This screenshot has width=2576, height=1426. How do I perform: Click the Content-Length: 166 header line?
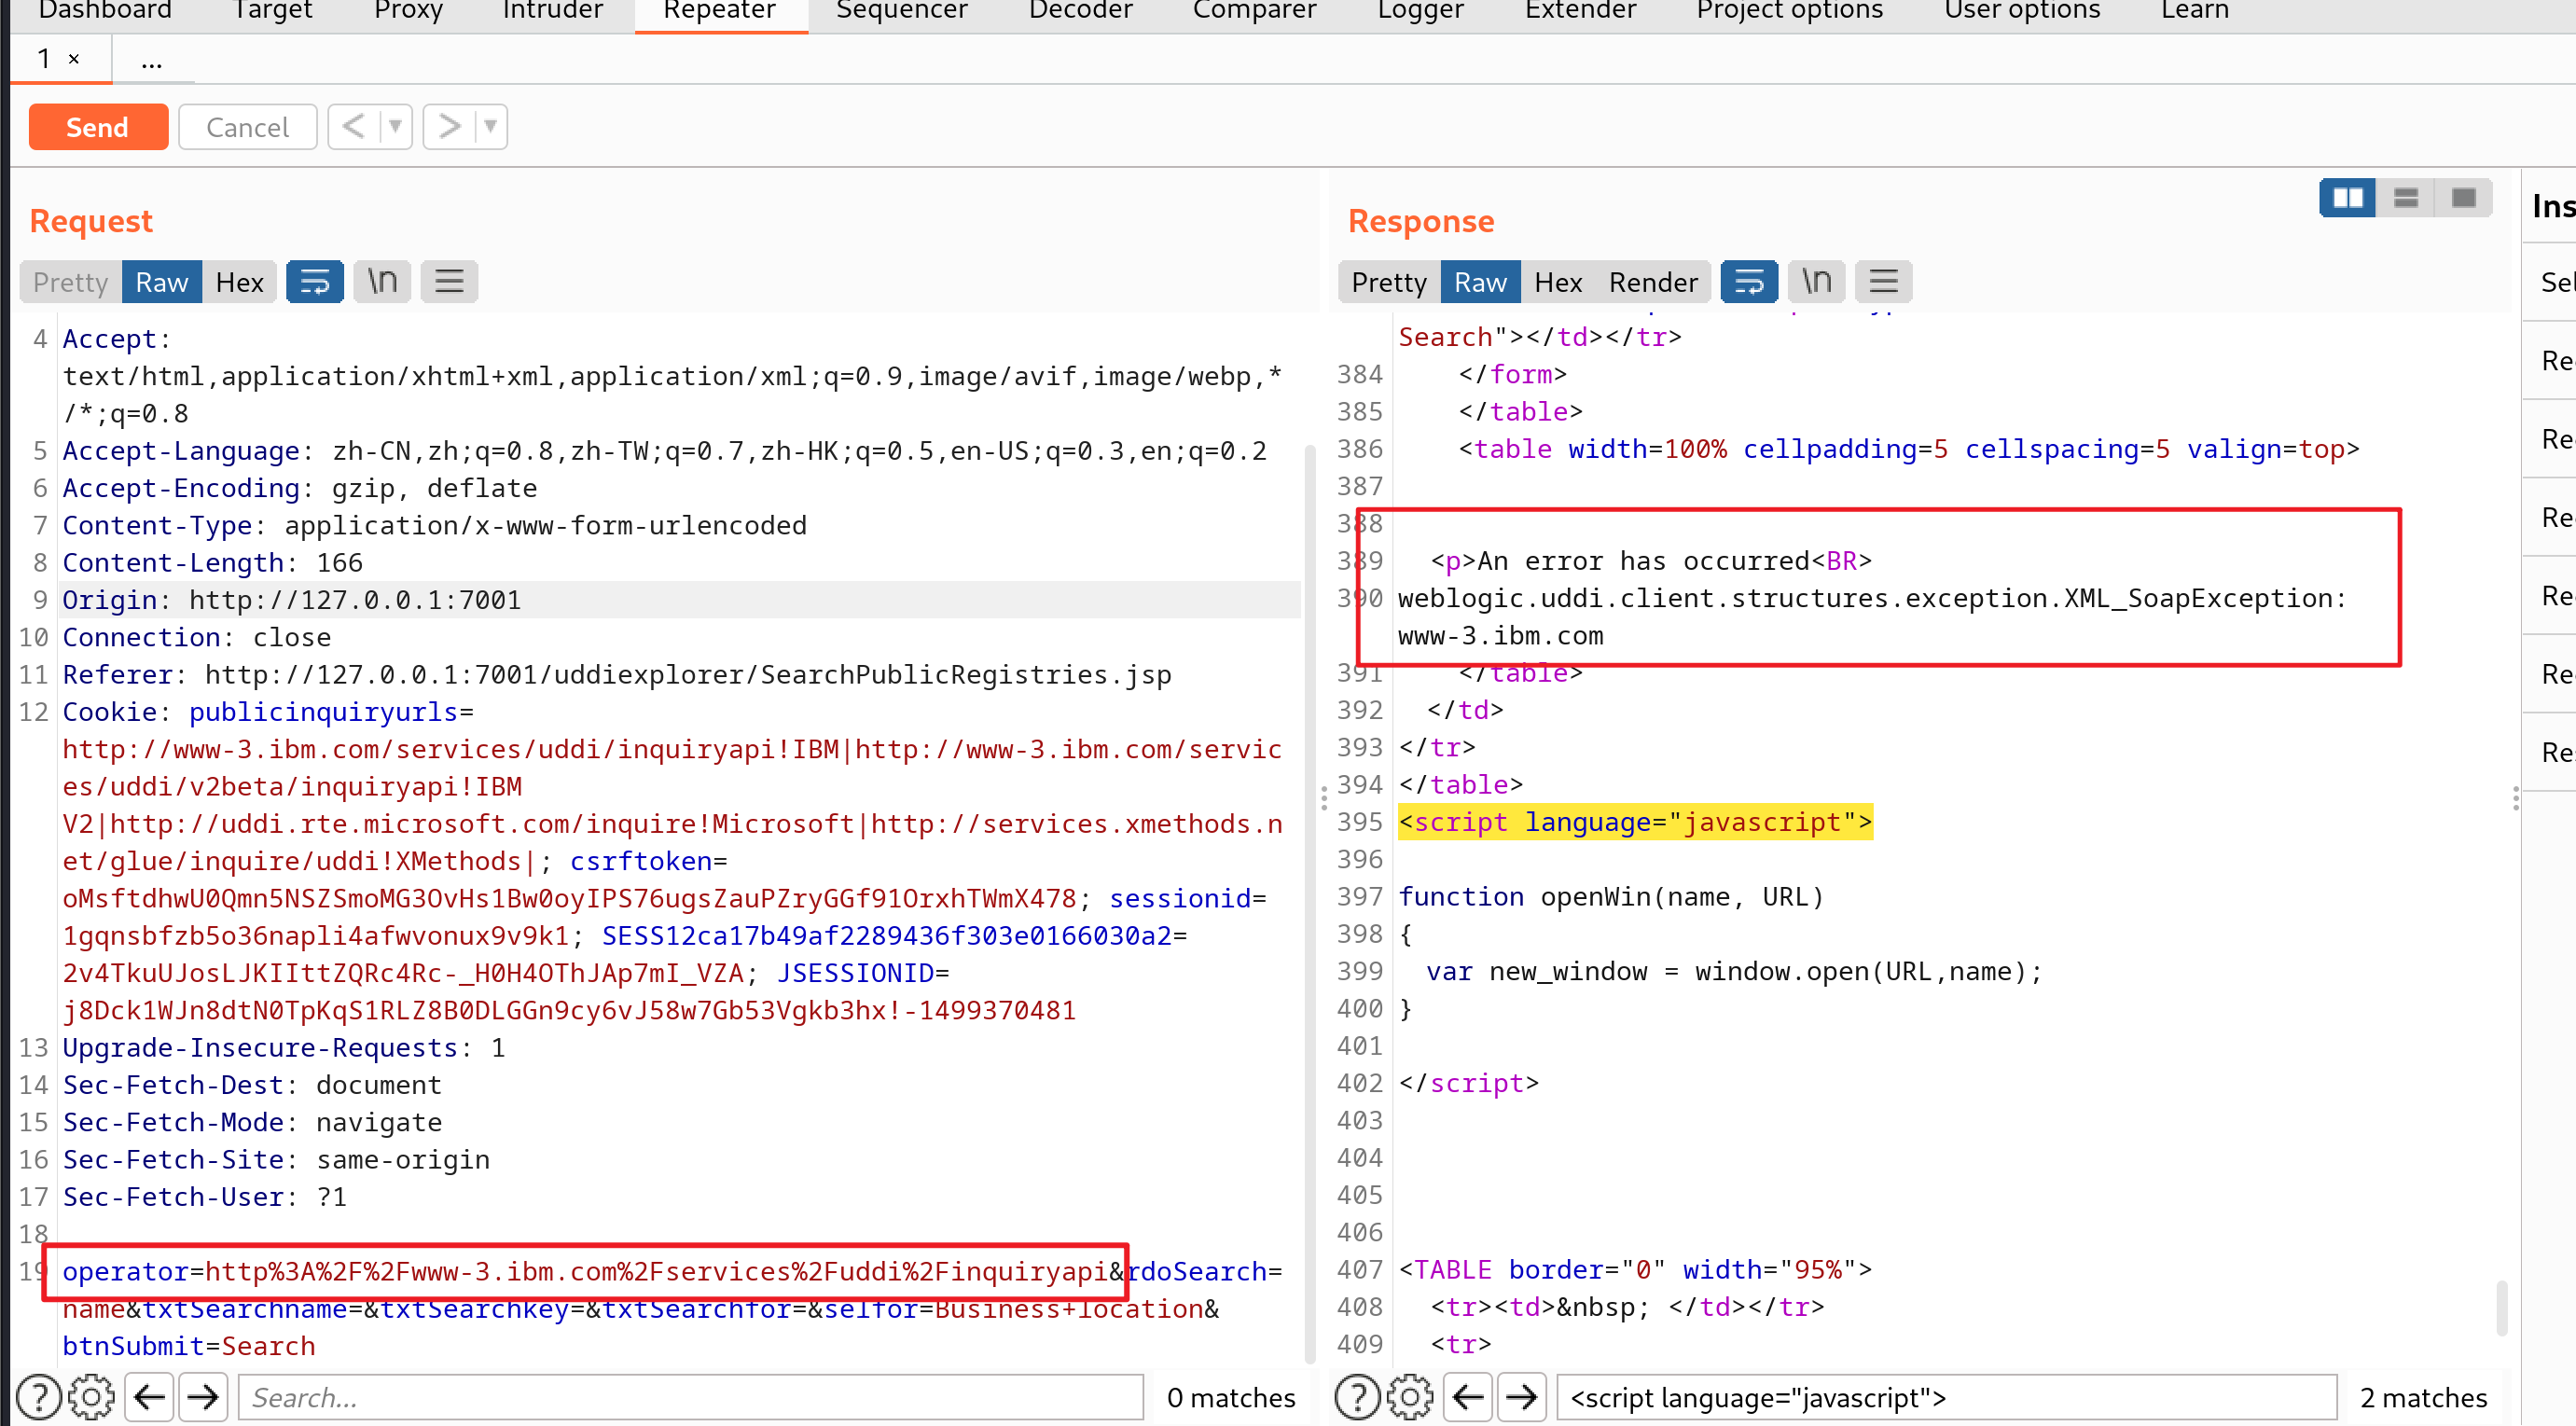(x=213, y=563)
